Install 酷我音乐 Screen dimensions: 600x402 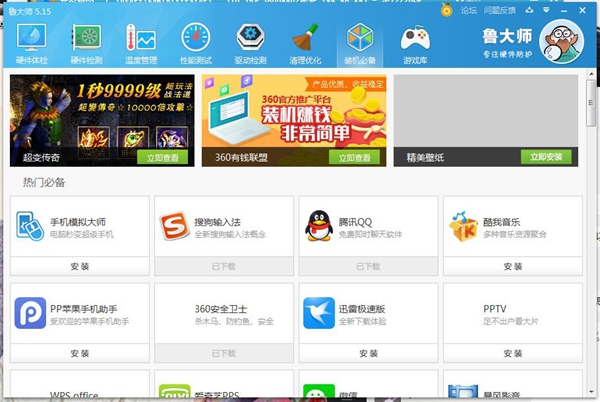tap(513, 266)
